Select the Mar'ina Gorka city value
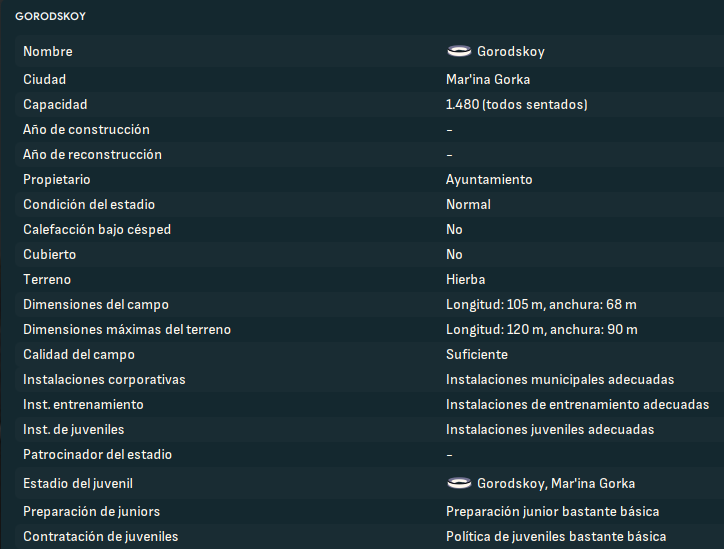The height and width of the screenshot is (549, 724). pyautogui.click(x=488, y=79)
